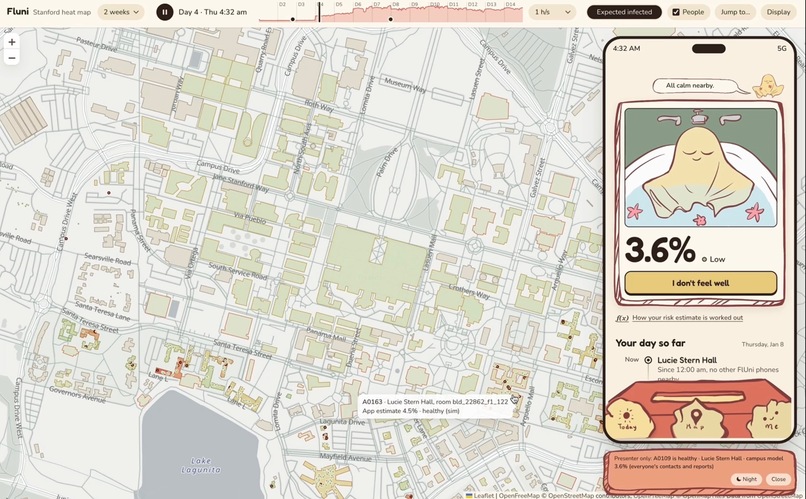The width and height of the screenshot is (806, 499).
Task: Click the Crothers Way street label
Action: tap(469, 291)
